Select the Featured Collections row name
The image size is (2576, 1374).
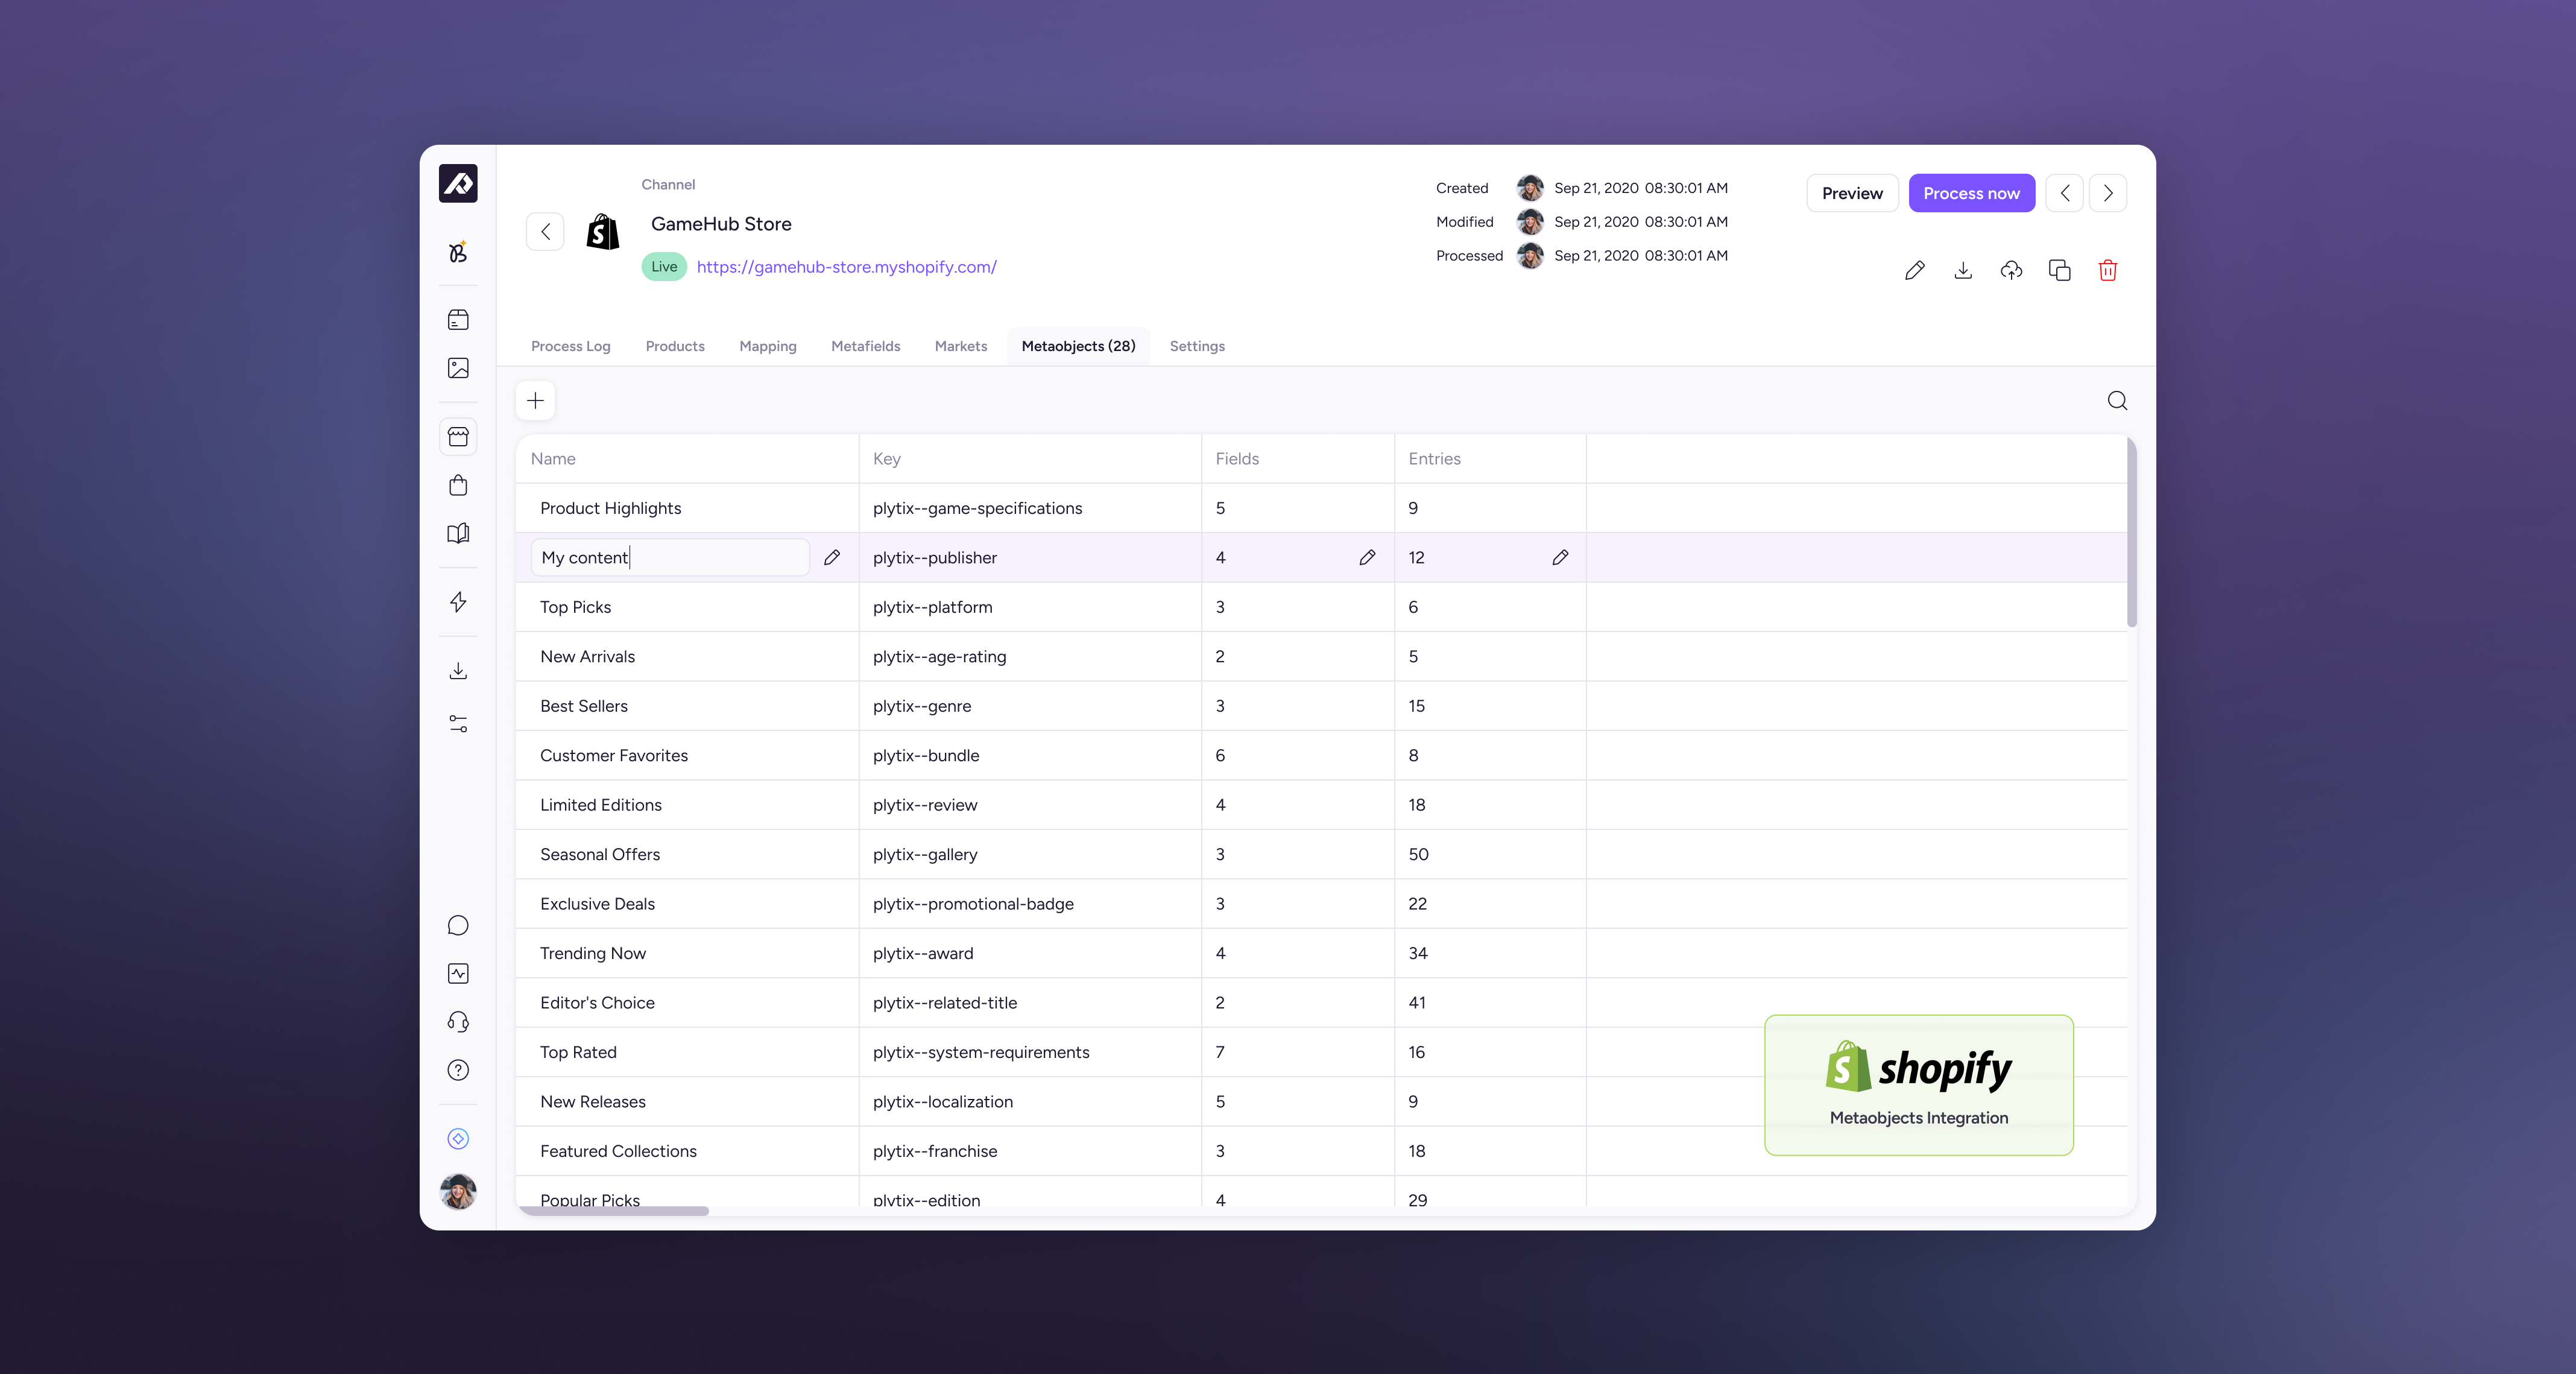[618, 1151]
